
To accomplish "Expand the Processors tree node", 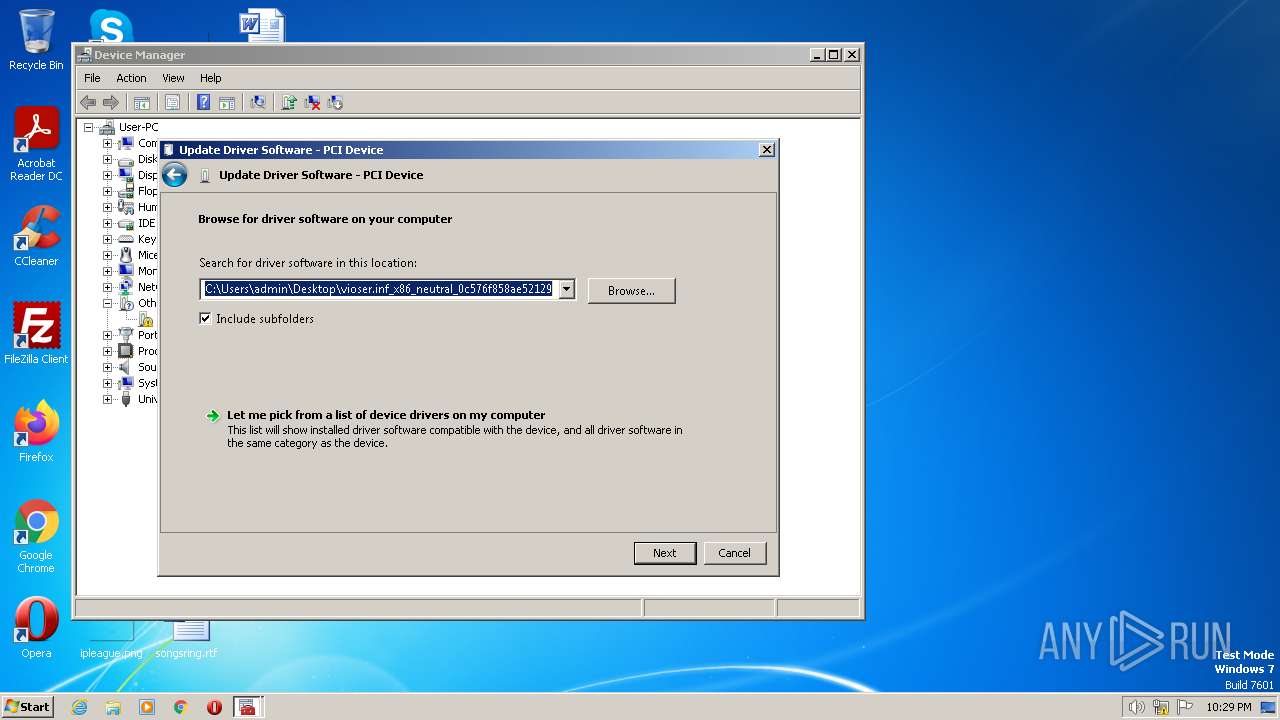I will click(x=107, y=351).
